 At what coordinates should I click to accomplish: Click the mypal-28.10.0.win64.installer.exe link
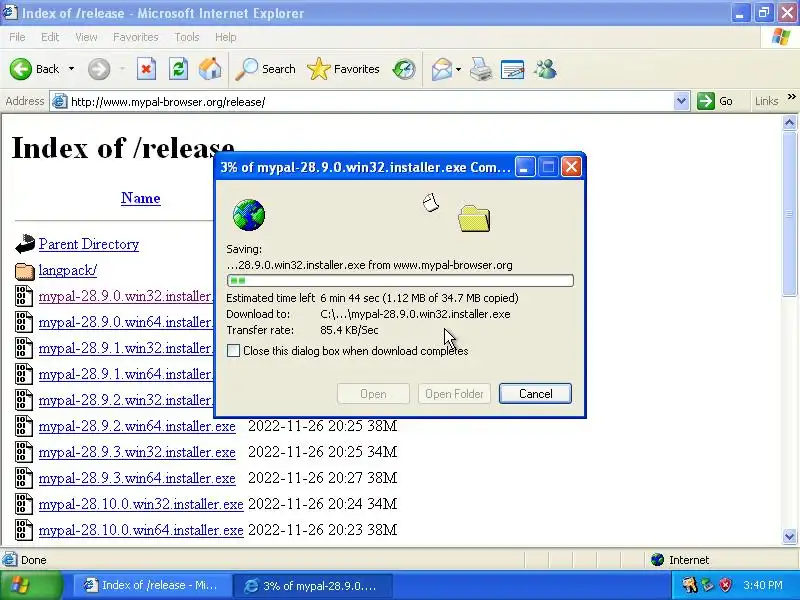pos(141,530)
